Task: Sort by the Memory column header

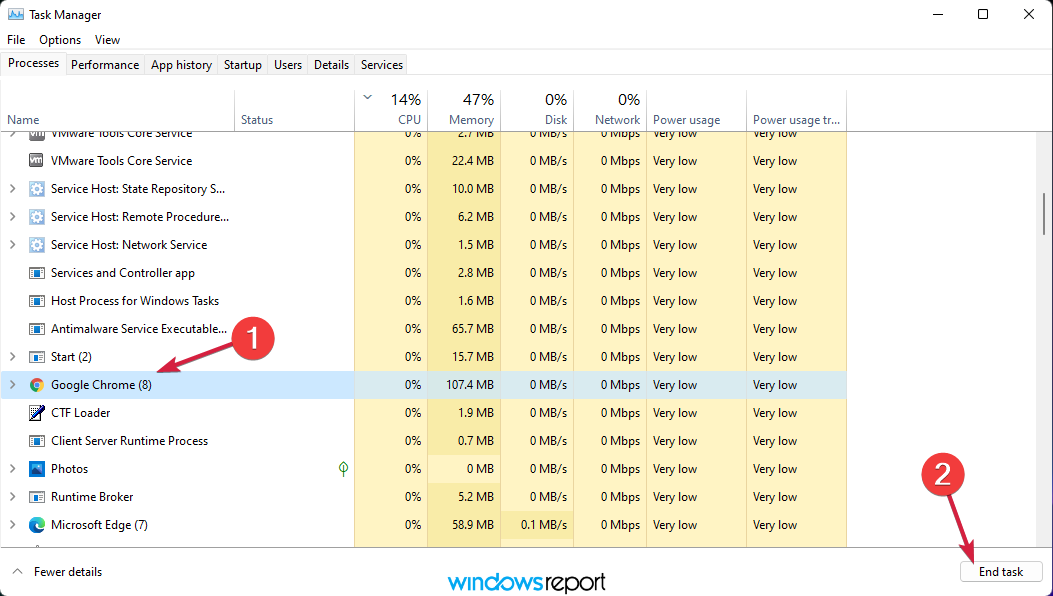Action: (x=464, y=111)
